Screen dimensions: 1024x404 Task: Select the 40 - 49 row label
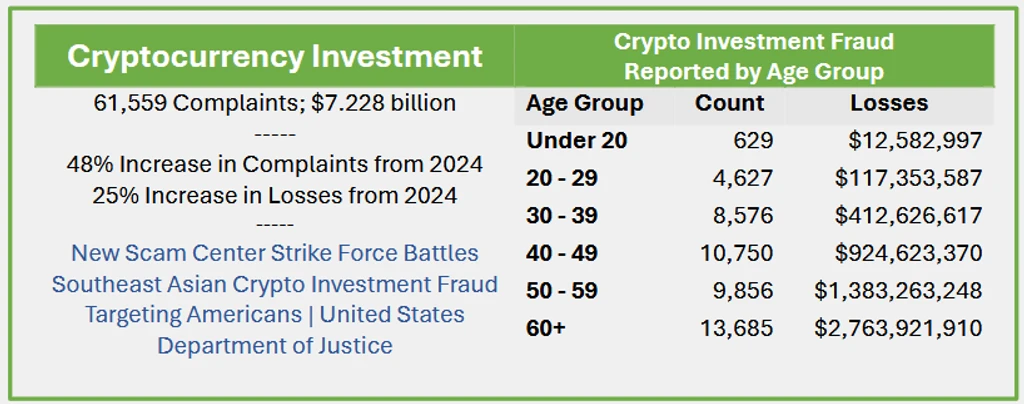(562, 253)
